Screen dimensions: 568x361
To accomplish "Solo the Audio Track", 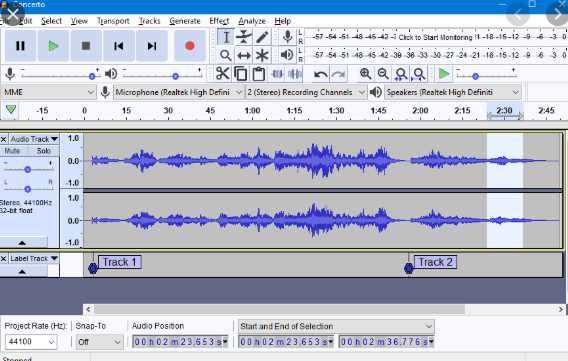I will click(x=43, y=151).
